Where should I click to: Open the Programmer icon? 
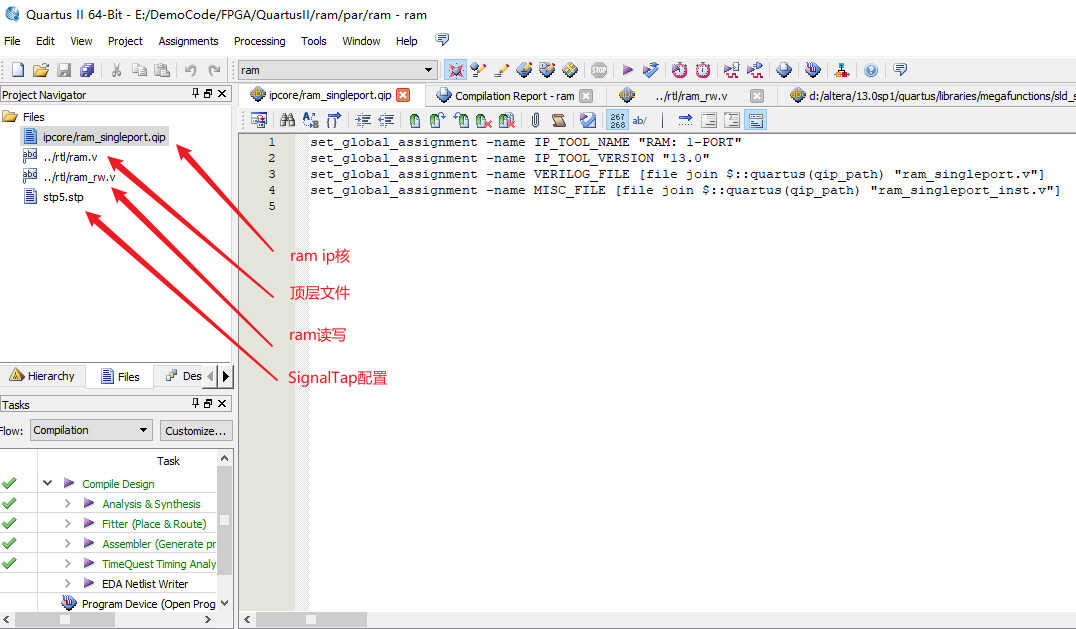tap(812, 70)
